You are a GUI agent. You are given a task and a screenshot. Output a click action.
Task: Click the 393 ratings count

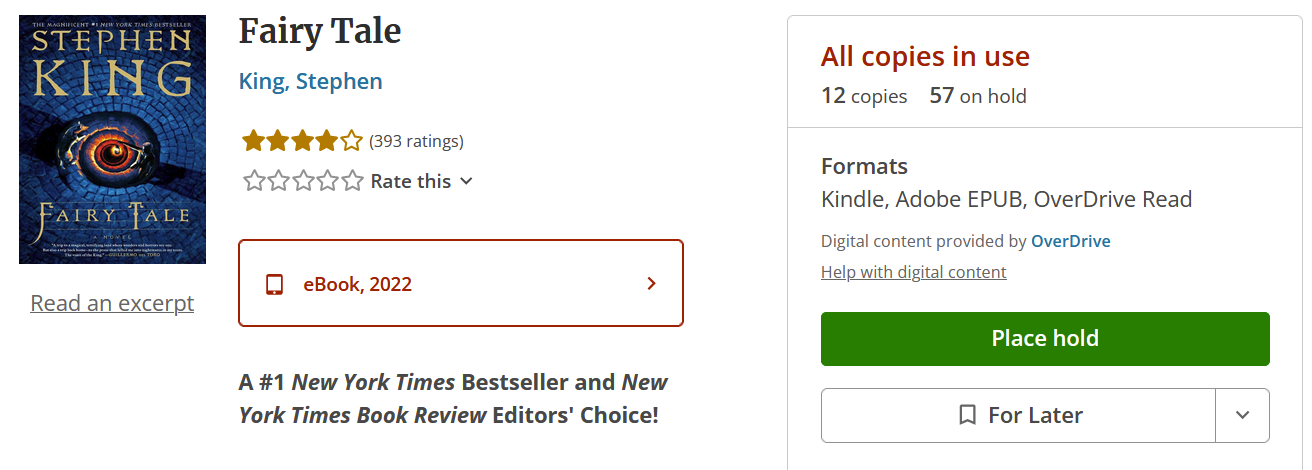416,141
